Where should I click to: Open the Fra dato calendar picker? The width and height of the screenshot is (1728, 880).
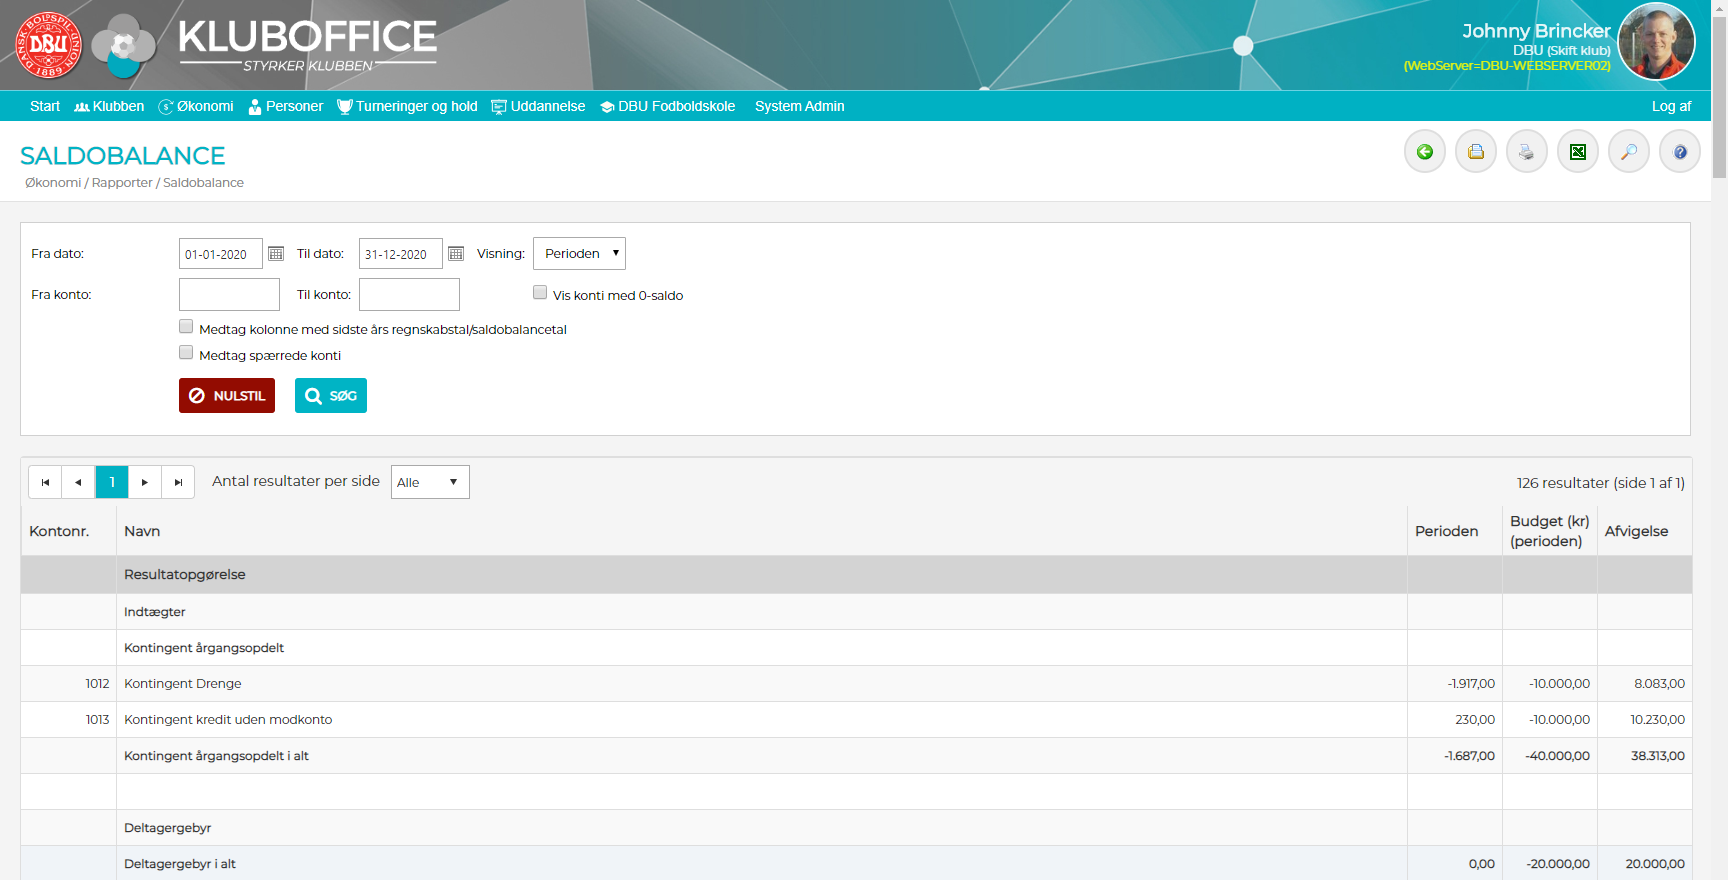pos(276,254)
